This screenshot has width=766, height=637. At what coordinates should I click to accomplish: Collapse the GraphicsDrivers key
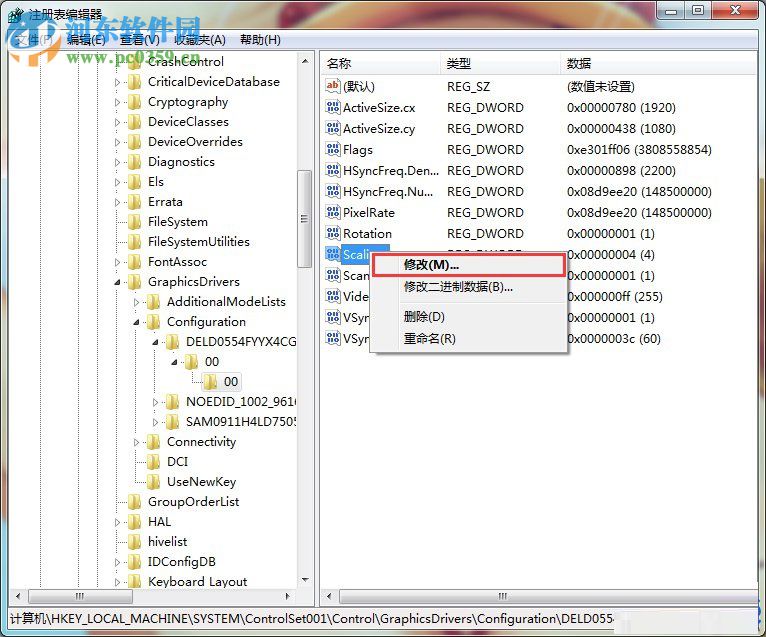117,282
